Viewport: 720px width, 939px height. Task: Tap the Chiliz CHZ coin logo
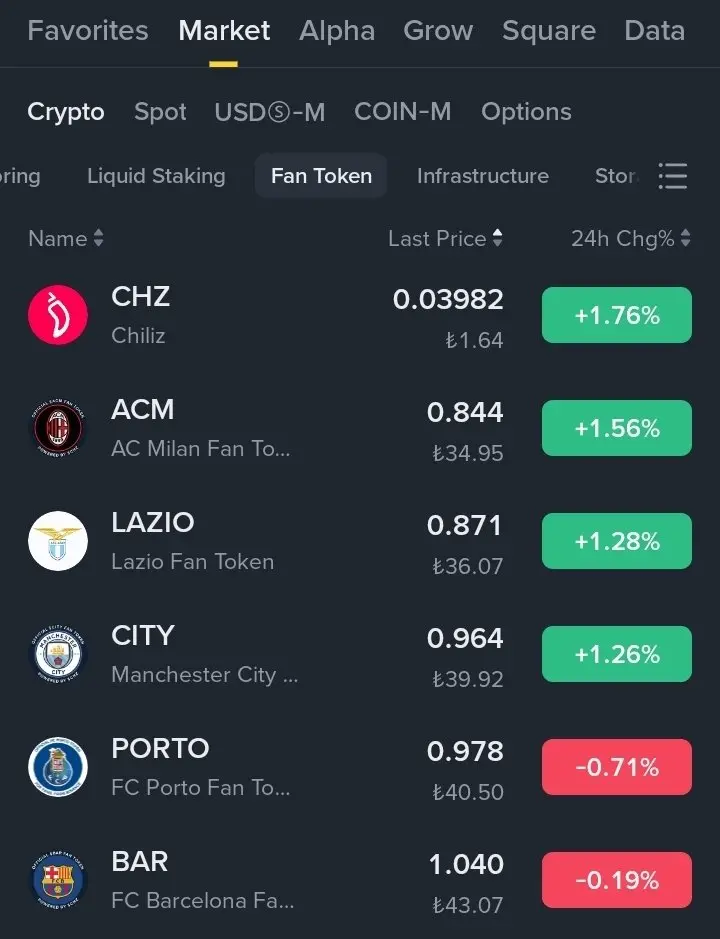[x=58, y=315]
